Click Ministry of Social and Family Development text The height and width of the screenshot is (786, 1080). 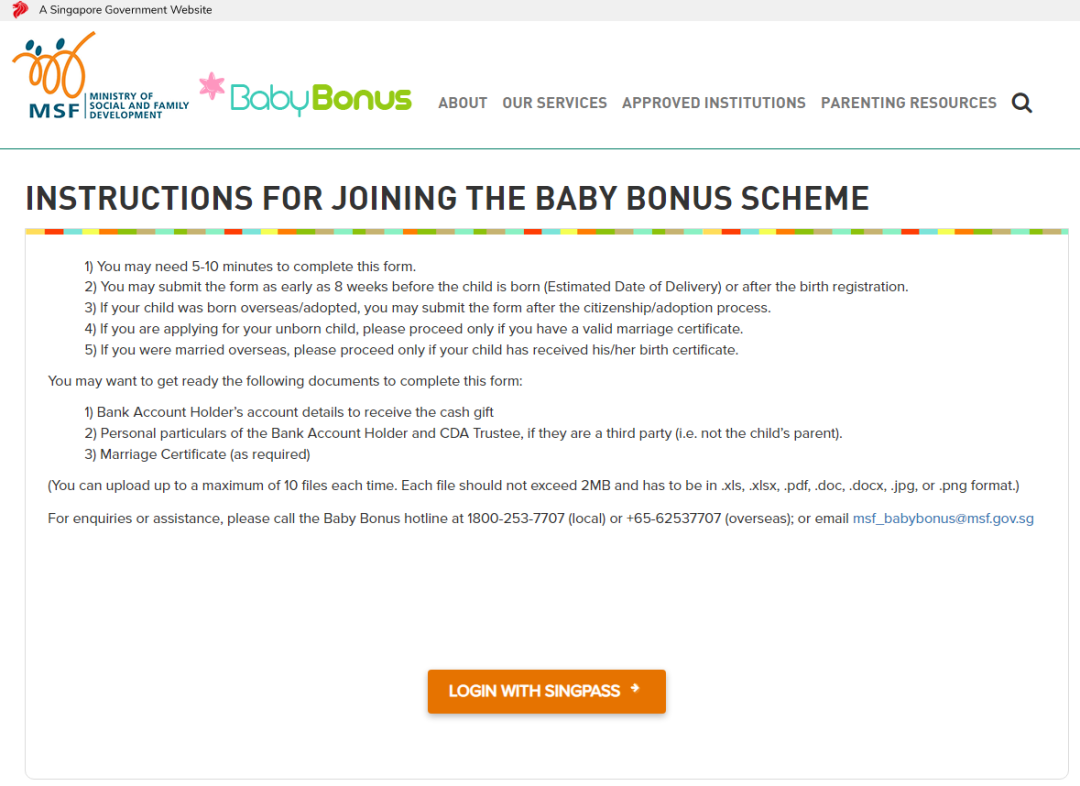click(x=138, y=106)
